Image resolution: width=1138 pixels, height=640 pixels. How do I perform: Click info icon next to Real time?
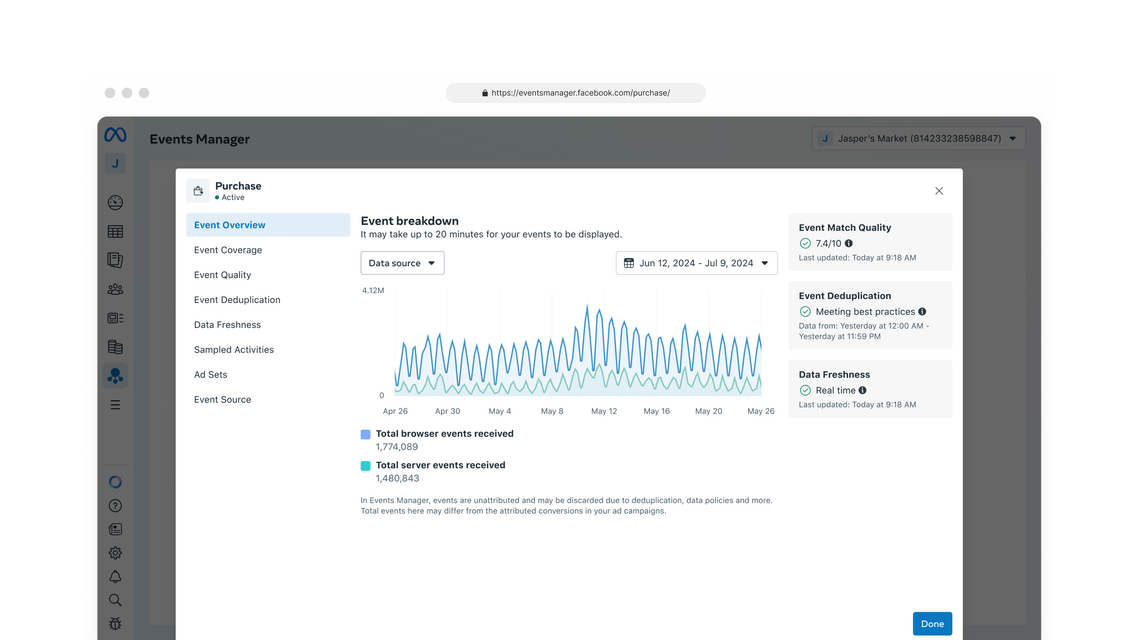pyautogui.click(x=863, y=390)
